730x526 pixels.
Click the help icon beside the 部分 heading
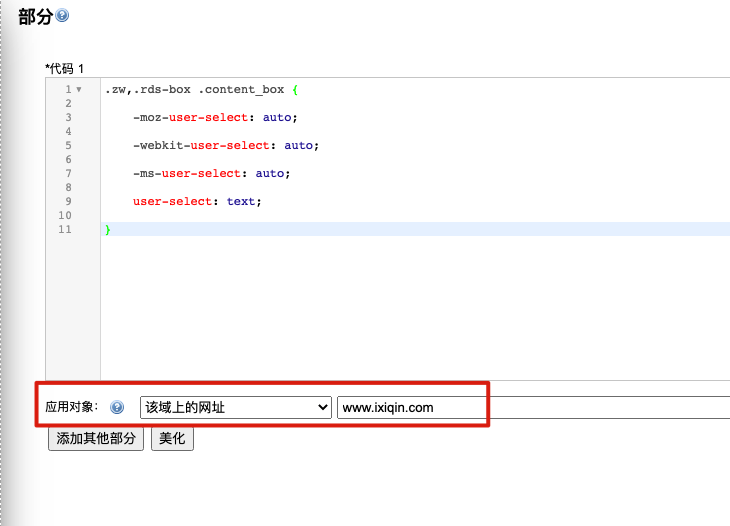[63, 16]
